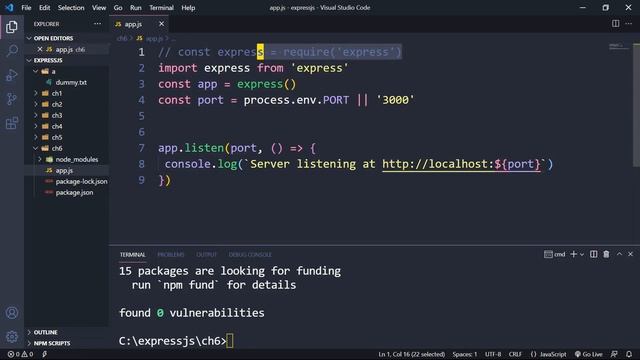Open the Extensions view
Image resolution: width=640 pixels, height=360 pixels.
tap(11, 123)
